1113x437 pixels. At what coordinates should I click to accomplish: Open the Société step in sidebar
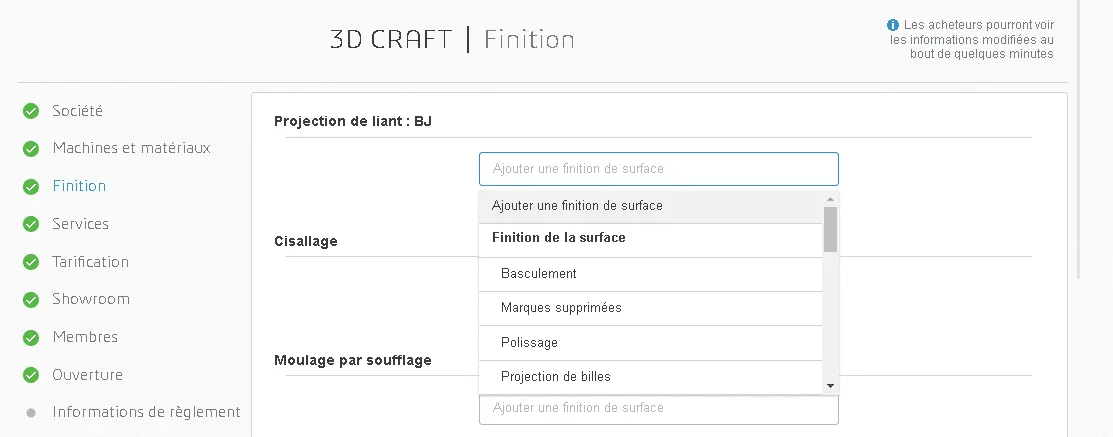tap(77, 111)
